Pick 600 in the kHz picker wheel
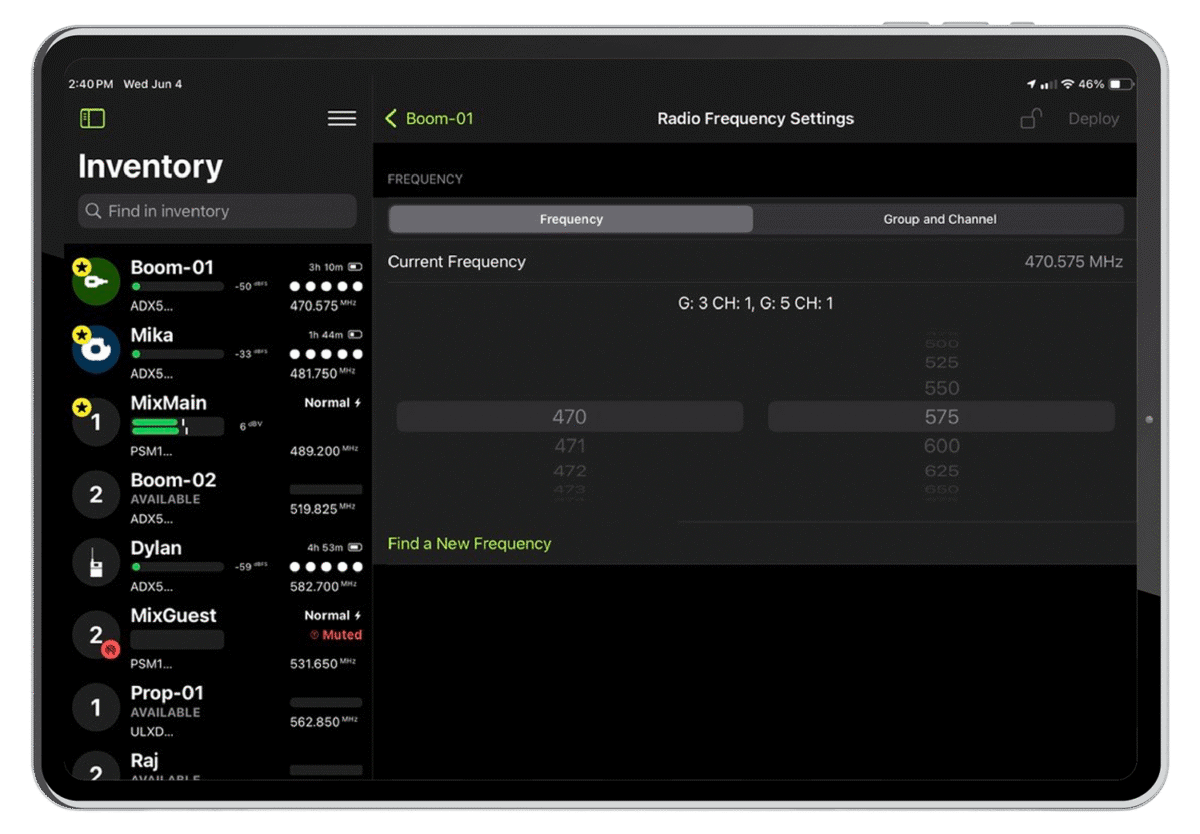The height and width of the screenshot is (834, 1200). 941,446
